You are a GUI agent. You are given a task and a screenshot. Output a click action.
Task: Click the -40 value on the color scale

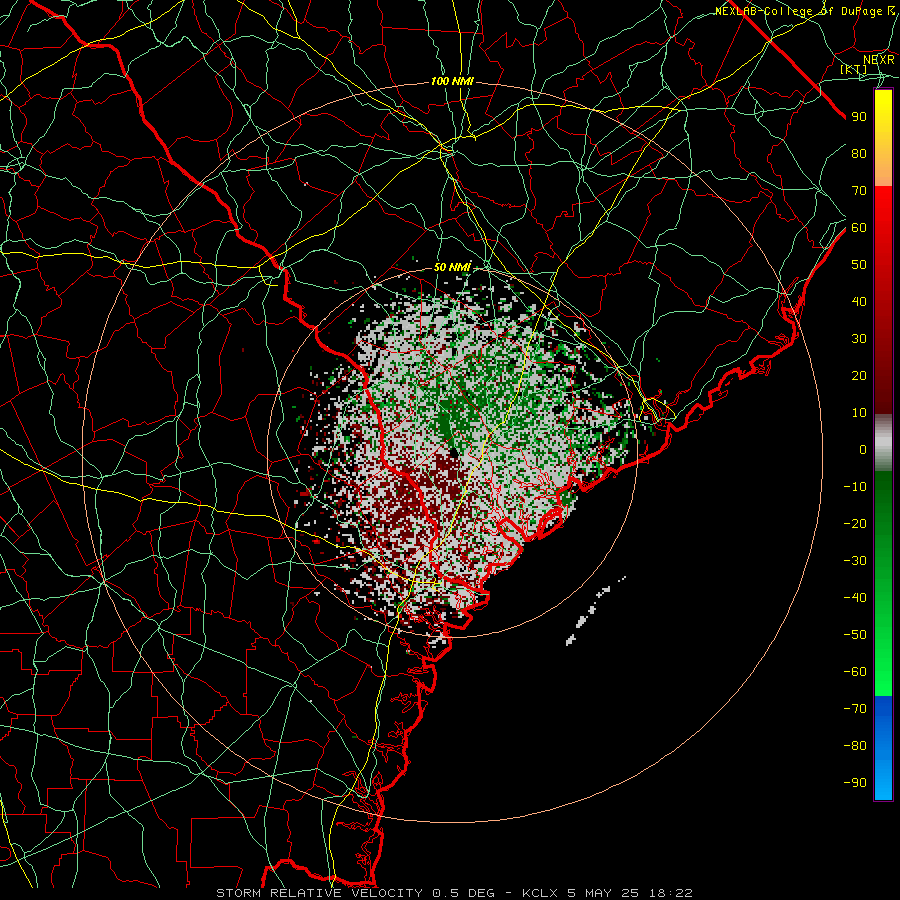click(x=855, y=598)
